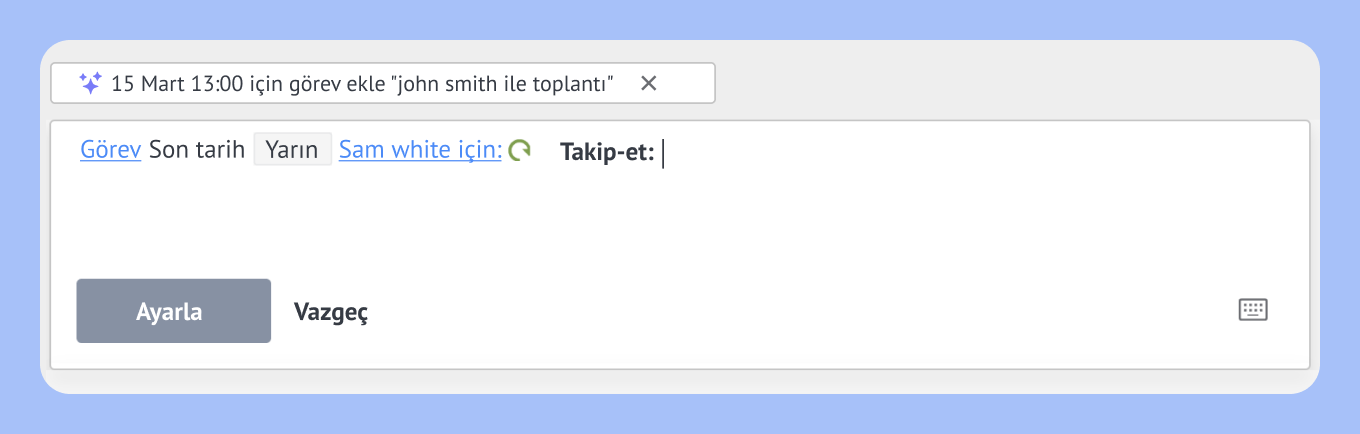
Task: Cancel editing with Vazgeç
Action: pyautogui.click(x=331, y=312)
